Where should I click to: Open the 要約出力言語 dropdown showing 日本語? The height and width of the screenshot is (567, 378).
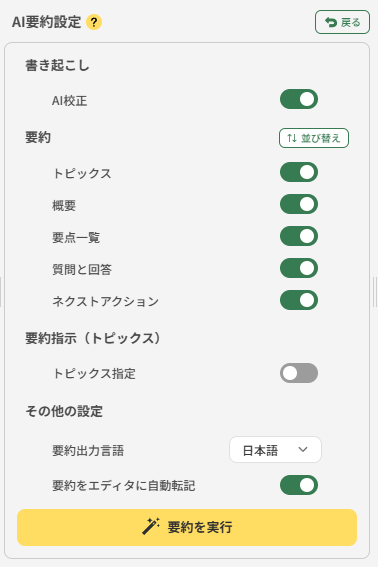coord(275,450)
